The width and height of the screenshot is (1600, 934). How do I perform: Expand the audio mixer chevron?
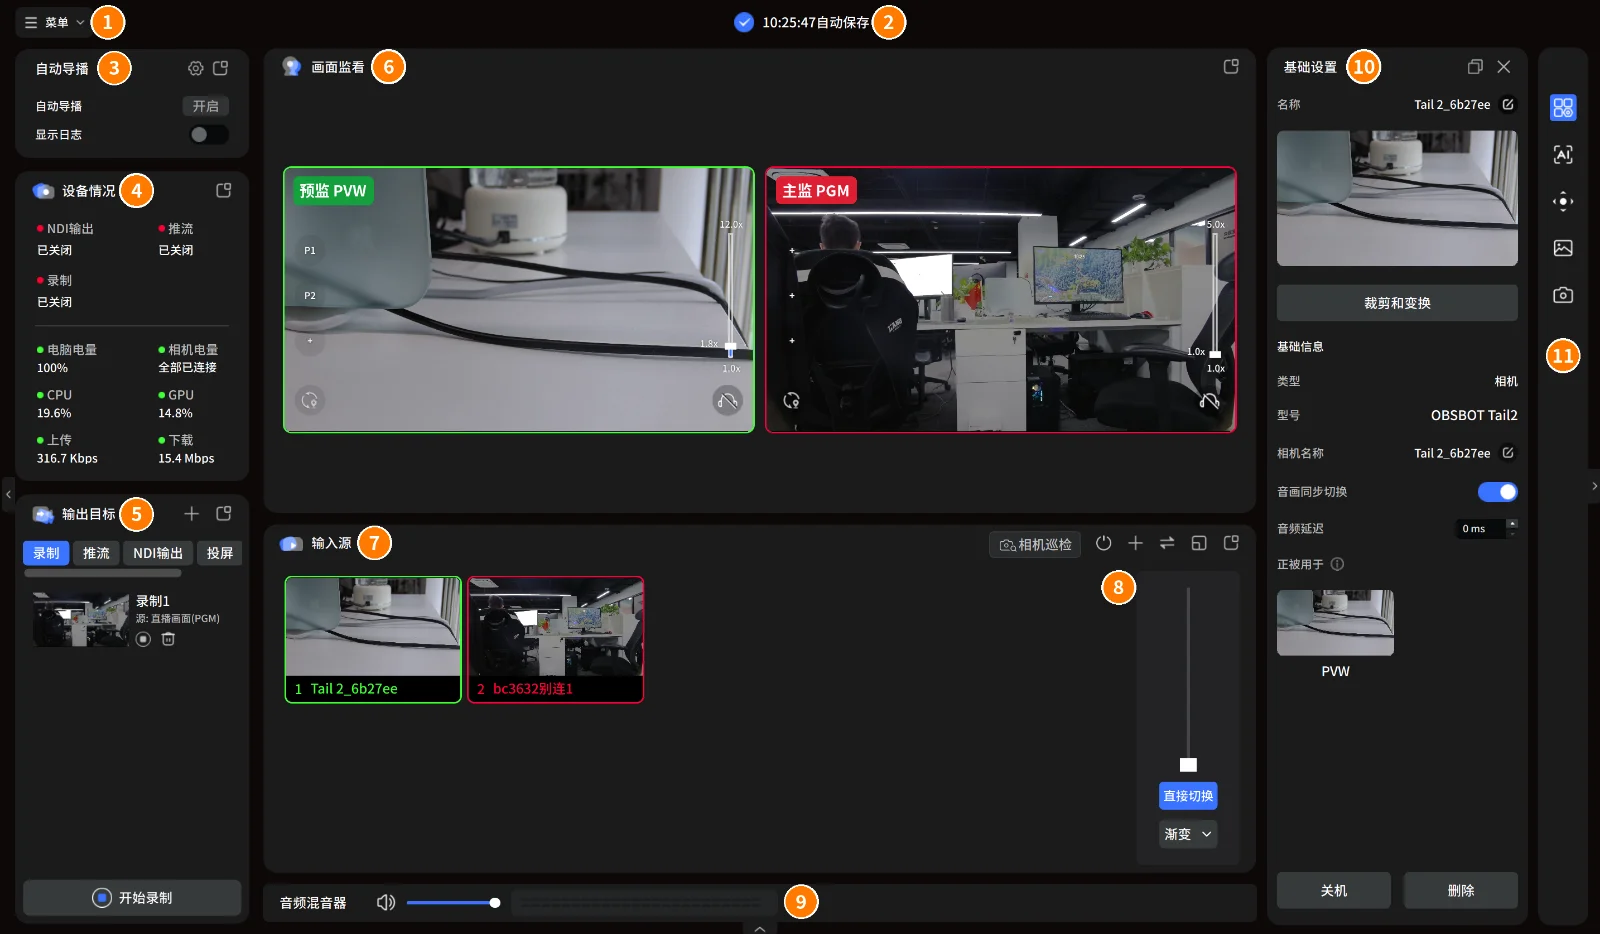point(760,928)
